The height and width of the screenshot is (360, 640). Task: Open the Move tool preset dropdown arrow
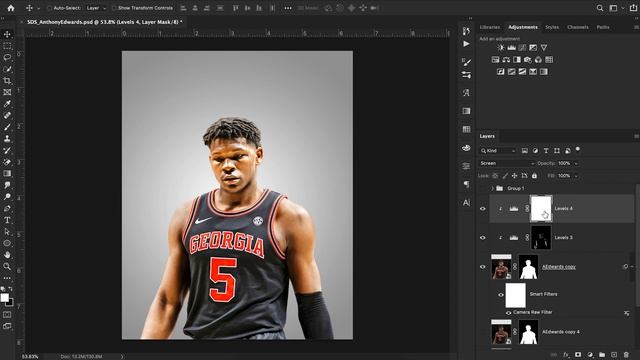click(x=39, y=8)
